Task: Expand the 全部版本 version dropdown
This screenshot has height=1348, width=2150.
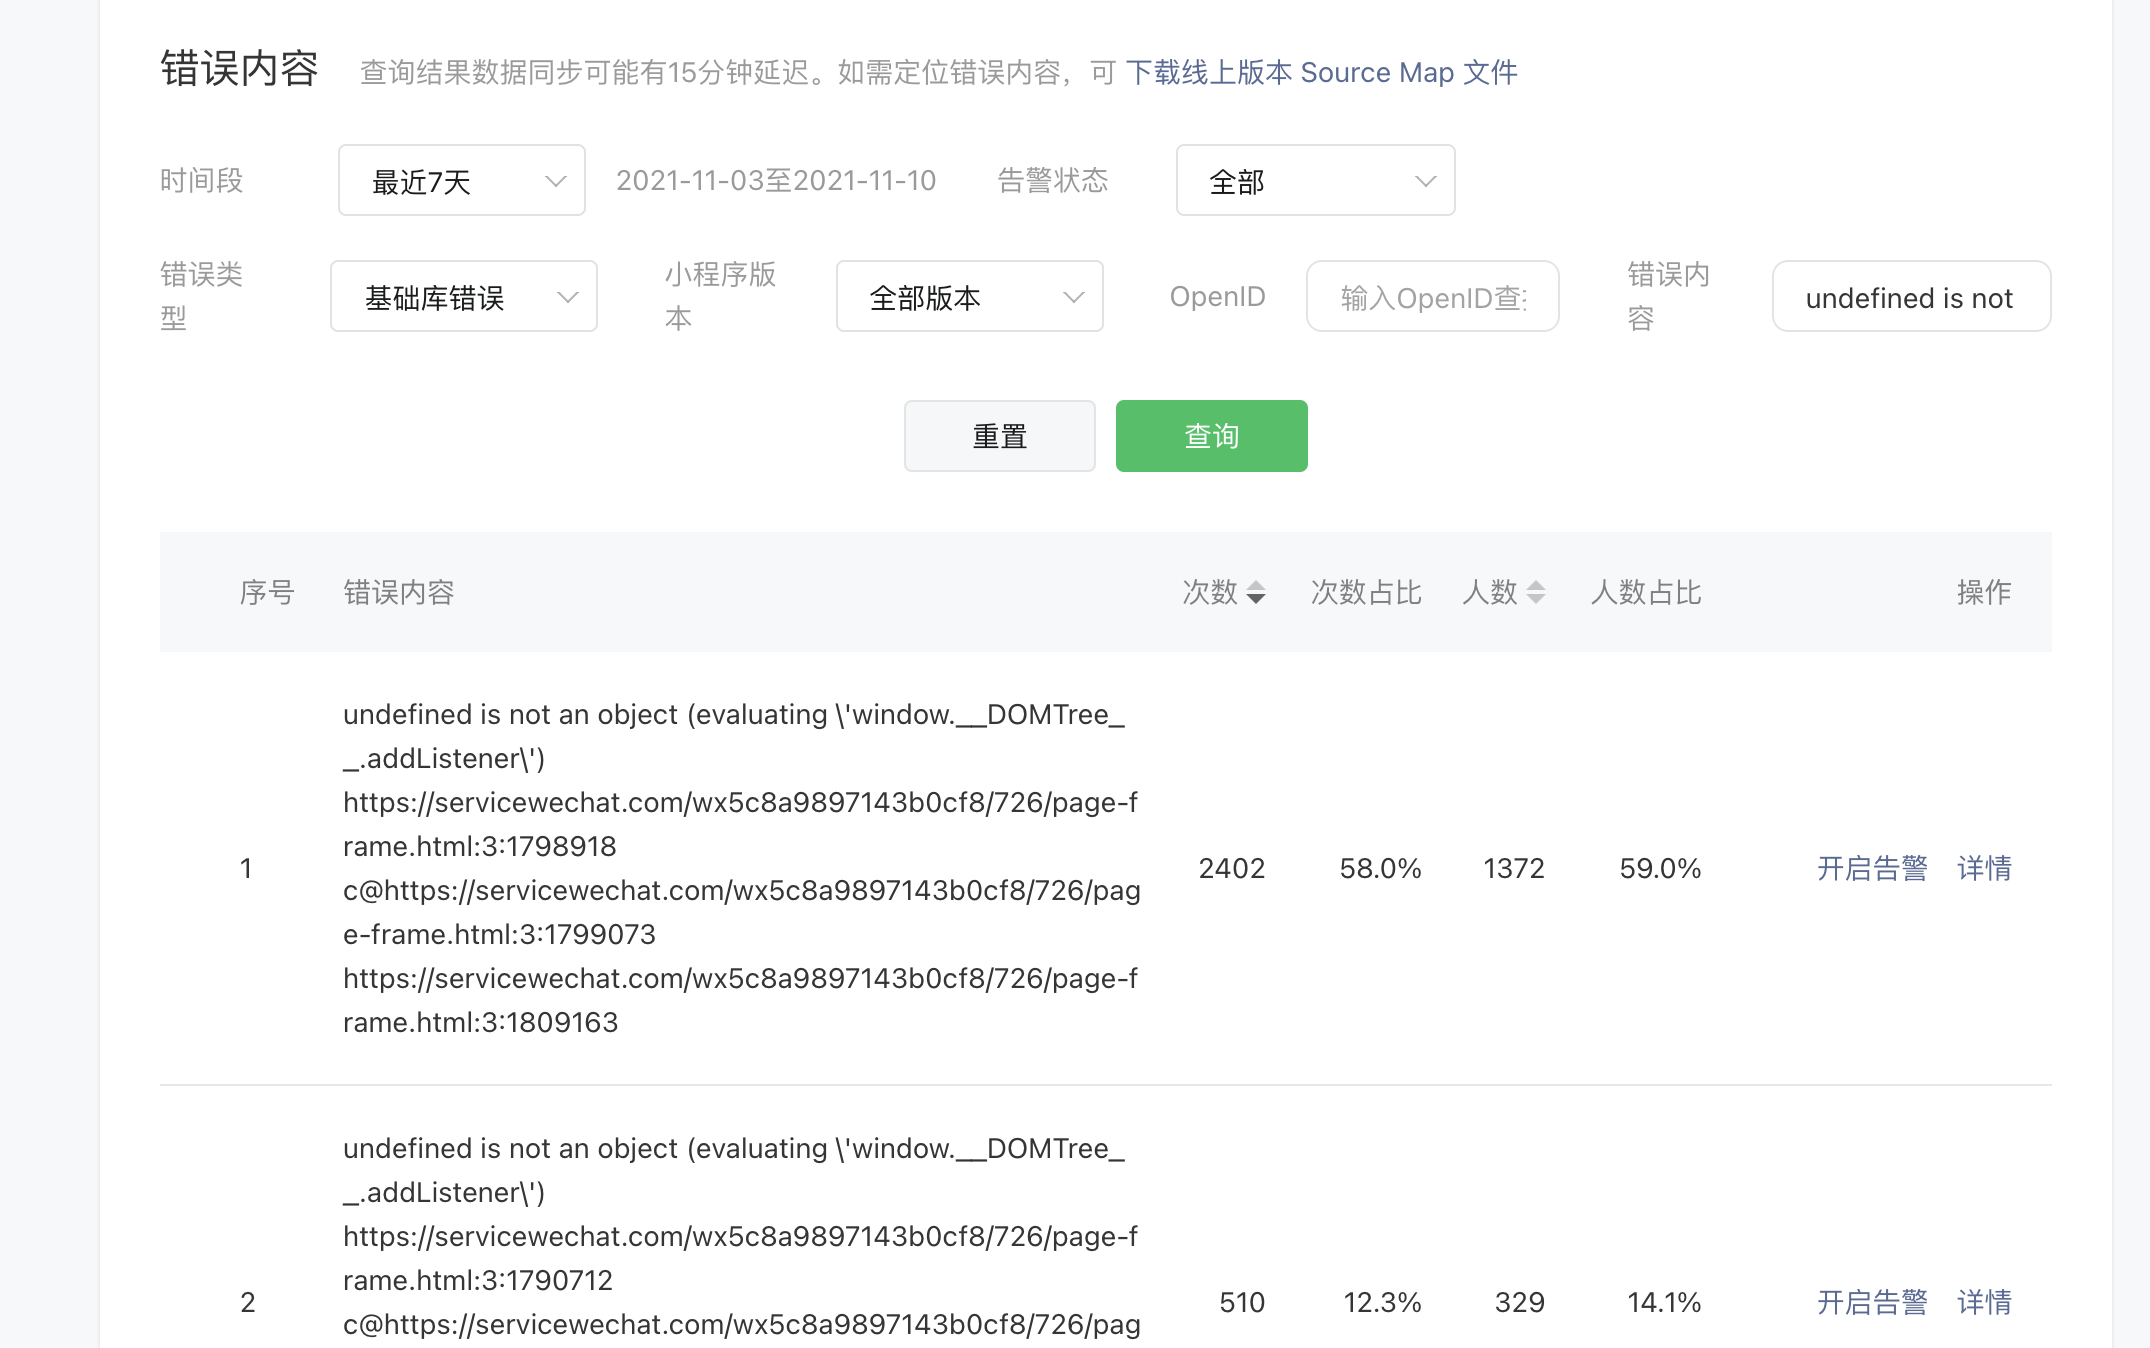Action: pyautogui.click(x=969, y=297)
